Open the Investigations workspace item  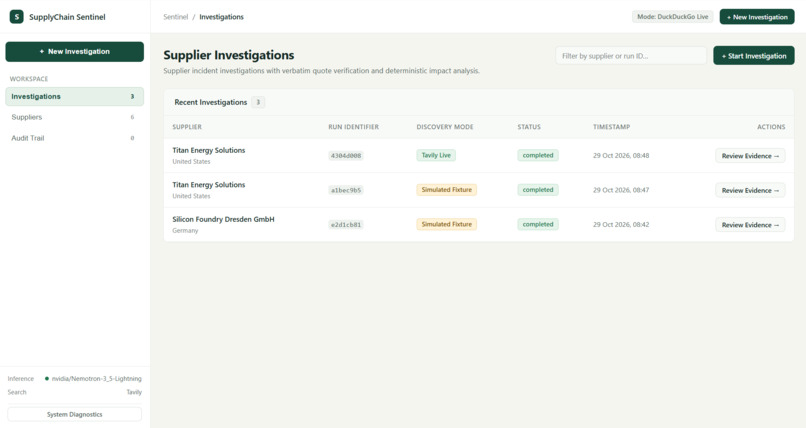(x=75, y=97)
